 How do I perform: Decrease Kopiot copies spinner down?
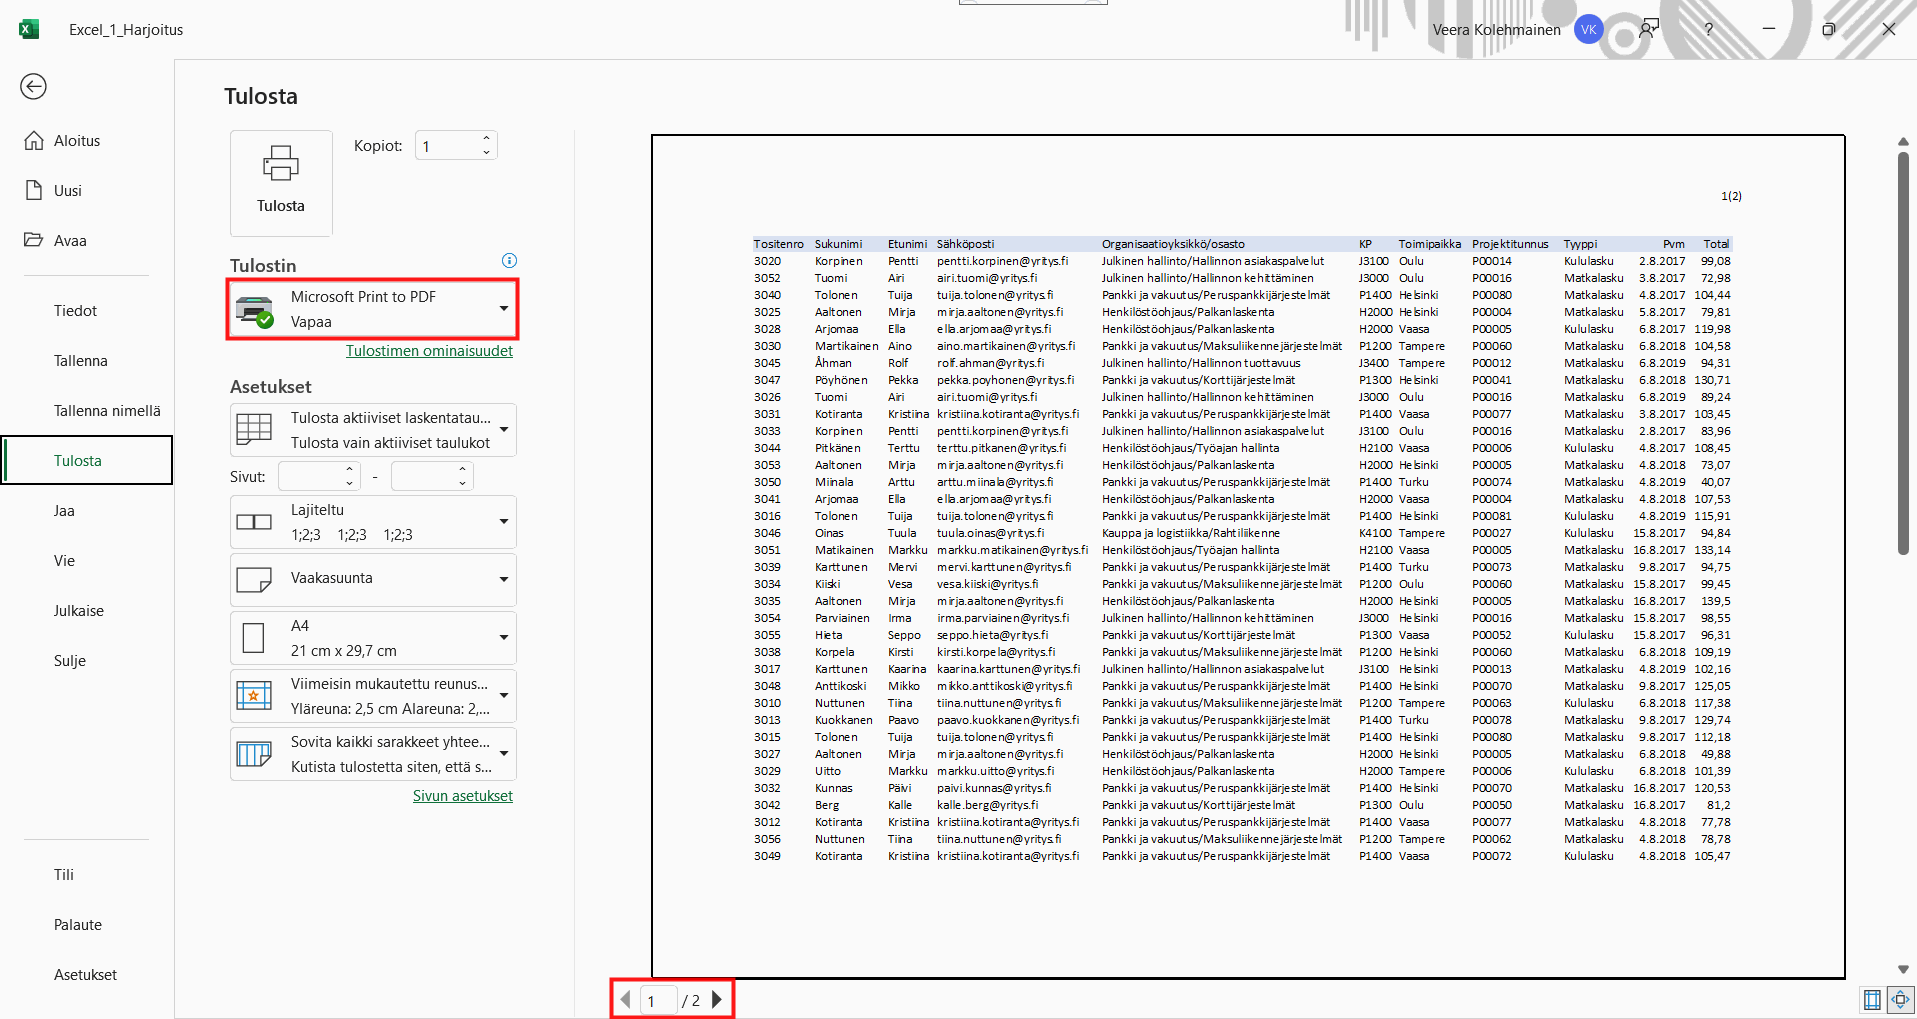486,152
